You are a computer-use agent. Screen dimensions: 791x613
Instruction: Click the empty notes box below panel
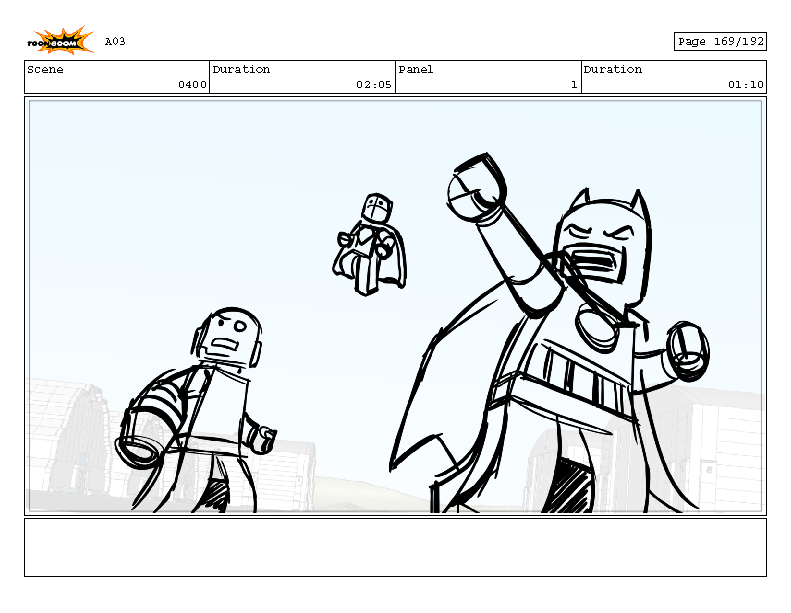396,547
